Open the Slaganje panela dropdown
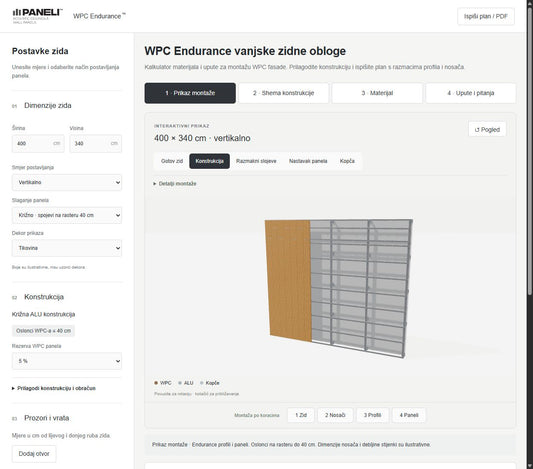Screen dimensions: 533x469 [x=67, y=215]
